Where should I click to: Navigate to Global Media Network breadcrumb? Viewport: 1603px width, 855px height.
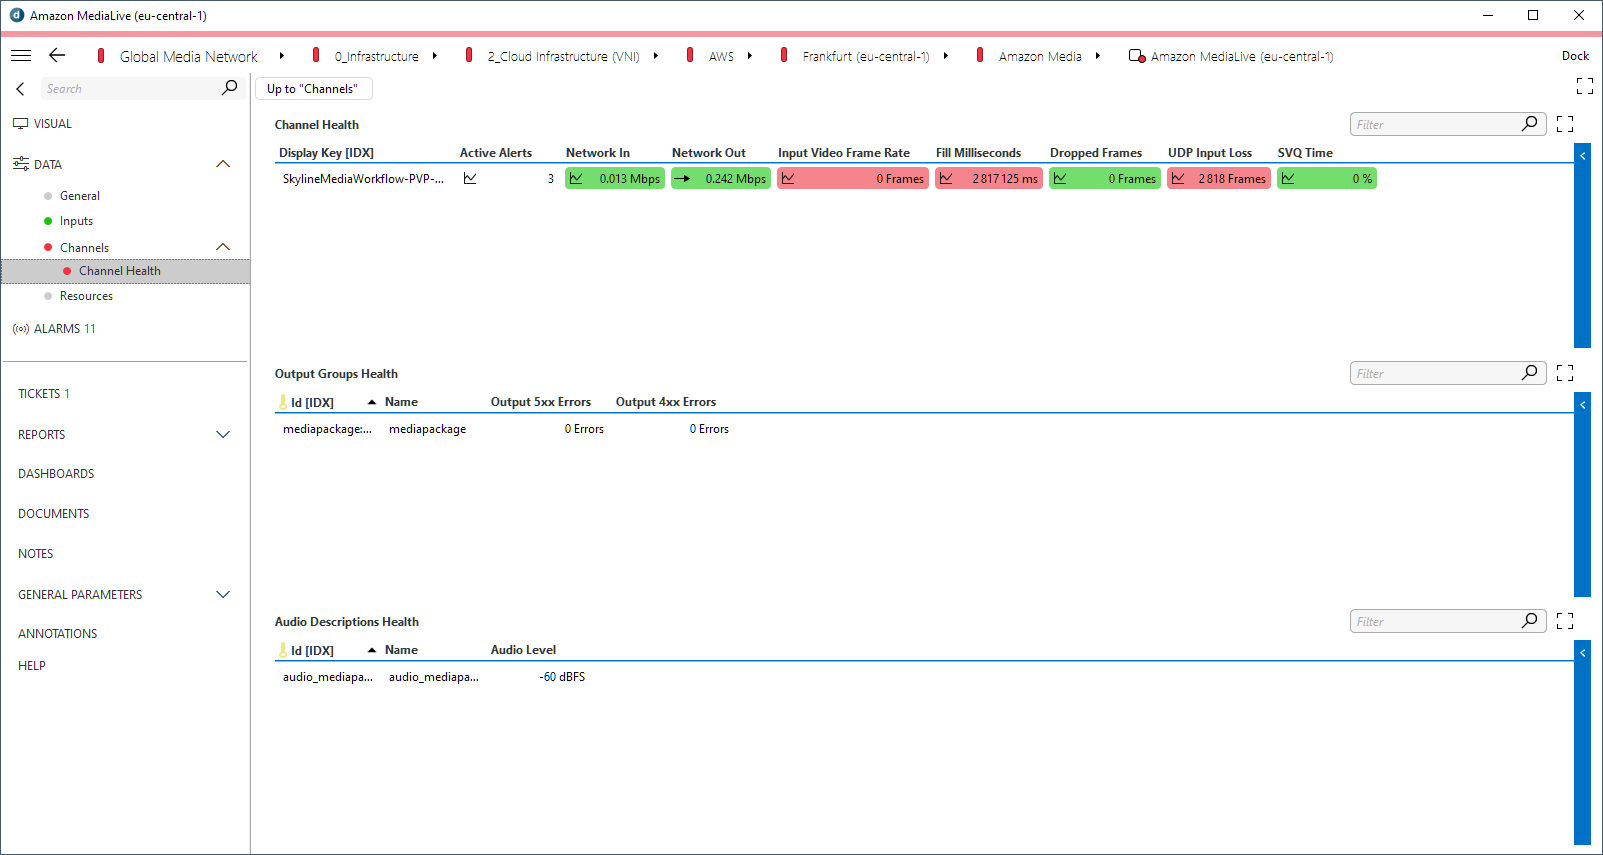click(x=189, y=57)
